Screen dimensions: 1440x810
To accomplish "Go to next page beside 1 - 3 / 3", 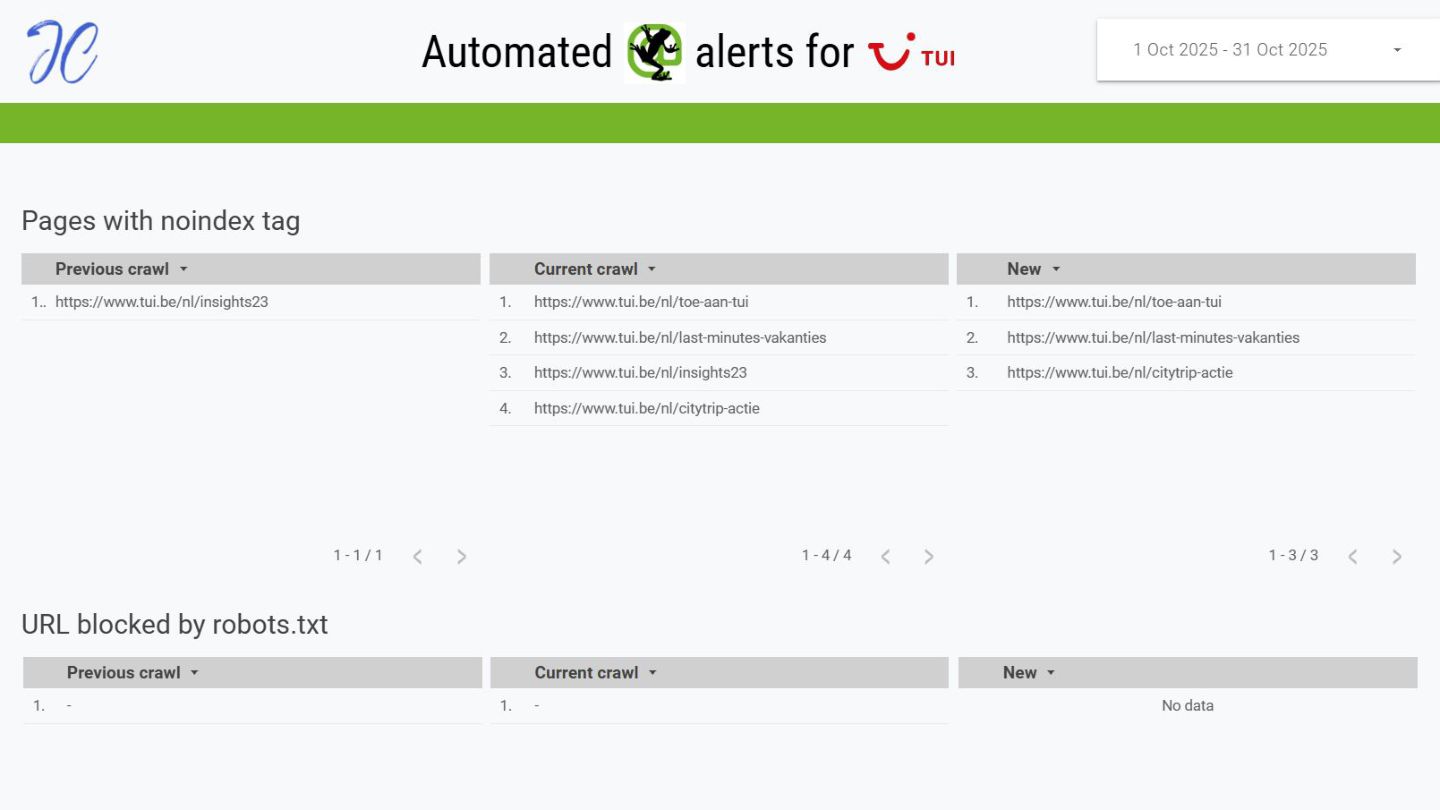I will tap(1397, 556).
